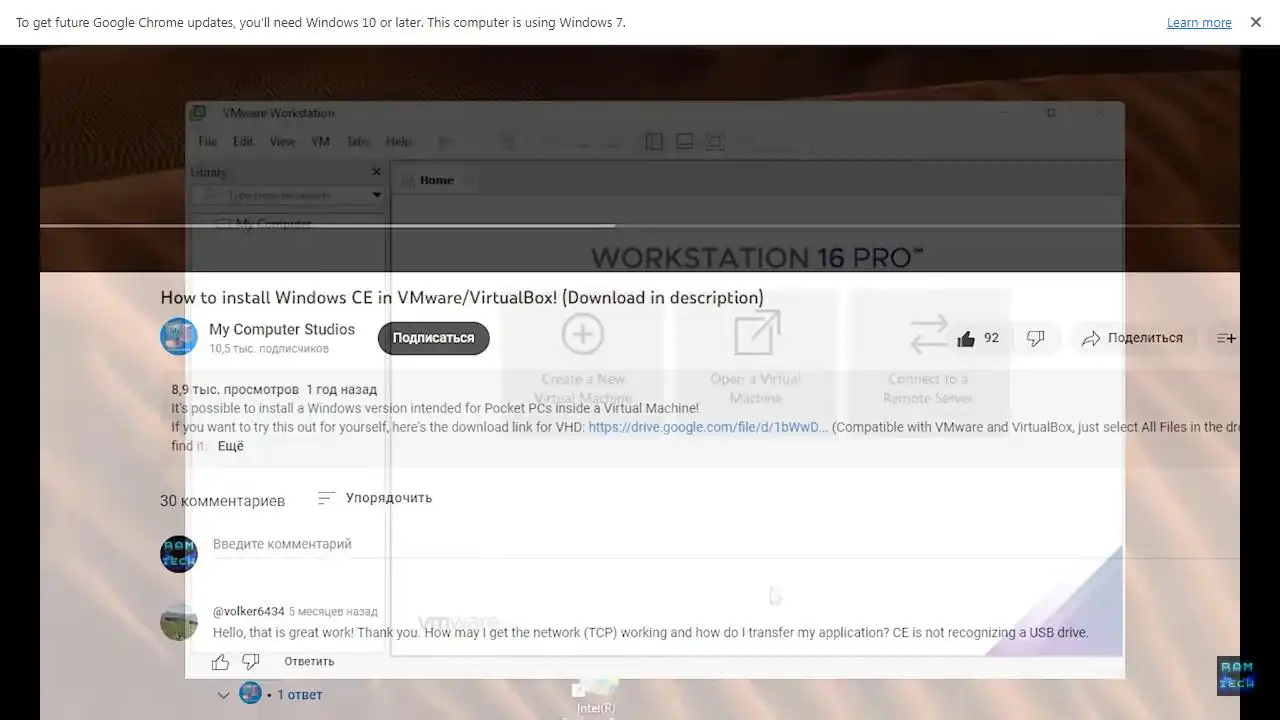Click the Подписаться subscribe button
Screen dimensions: 1280x720
[x=433, y=338]
